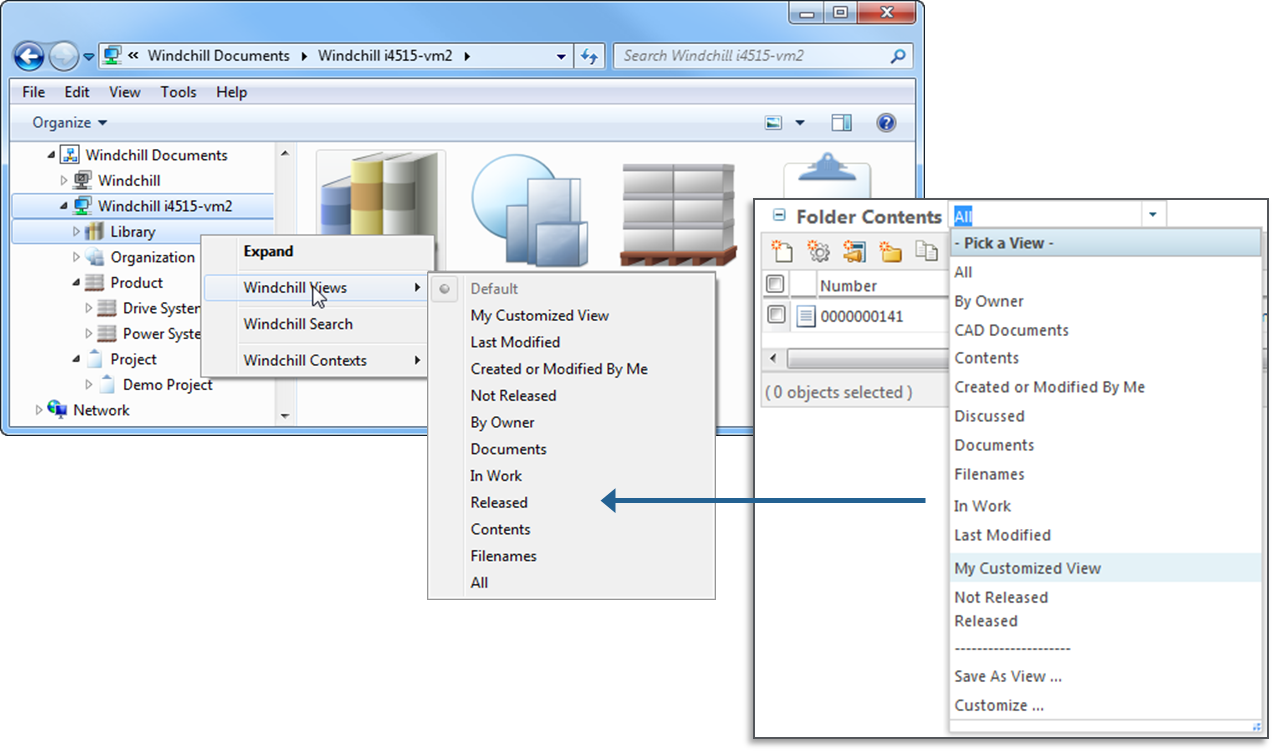The image size is (1273, 752).
Task: Expand the Demo Project tree node
Action: [x=89, y=385]
